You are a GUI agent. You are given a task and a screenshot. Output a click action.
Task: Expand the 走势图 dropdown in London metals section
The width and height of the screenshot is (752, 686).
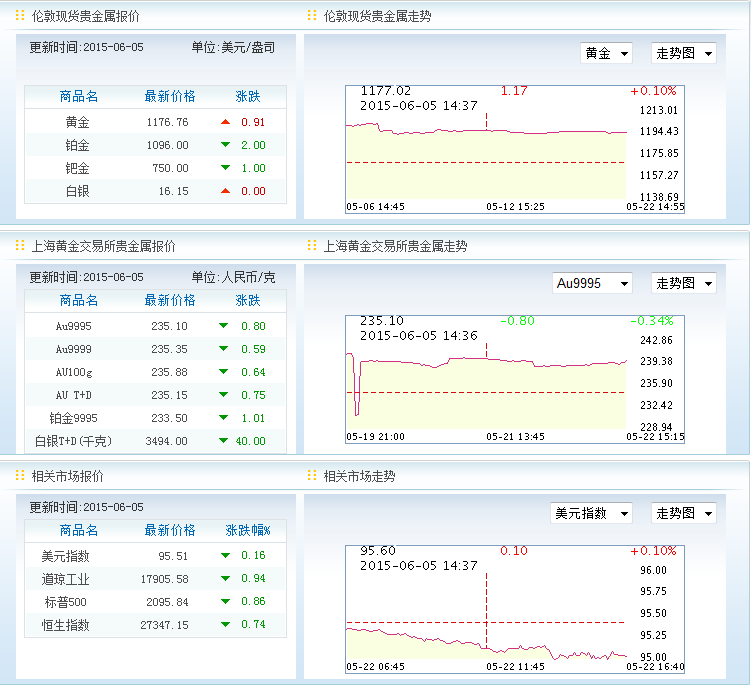pos(684,53)
